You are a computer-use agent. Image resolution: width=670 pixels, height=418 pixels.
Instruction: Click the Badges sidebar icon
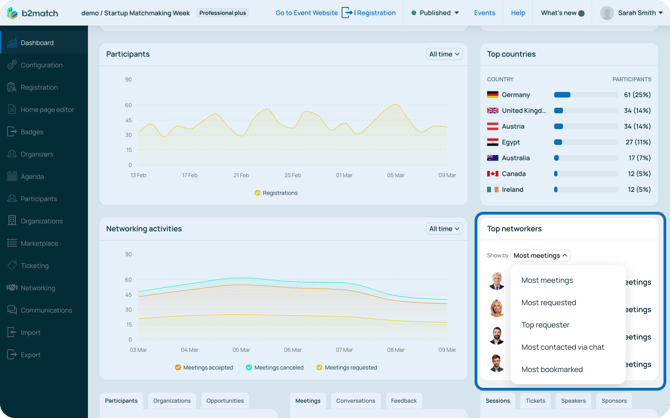point(12,132)
